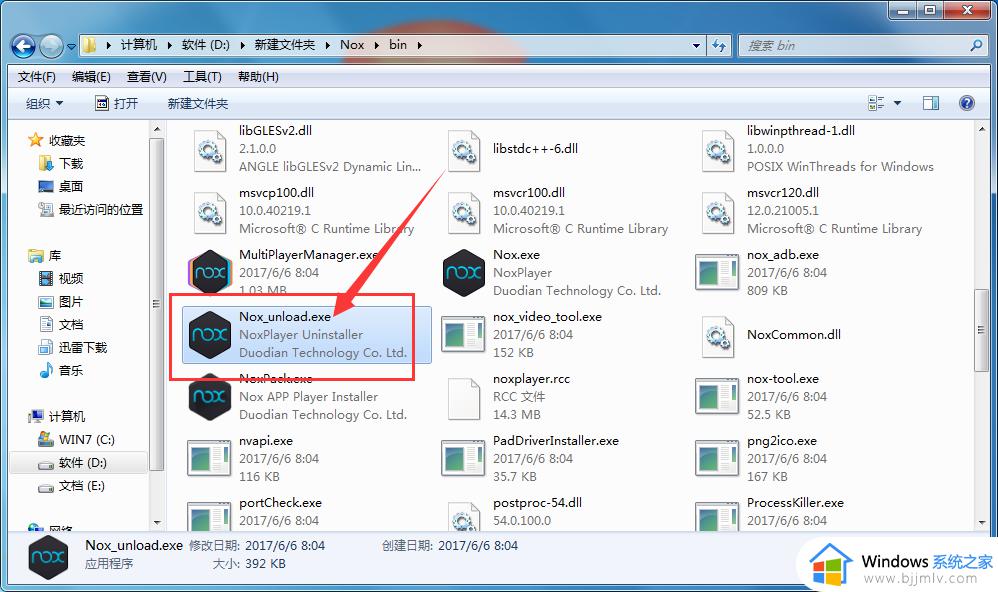Open the 帮助(H) menu
Viewport: 998px width, 592px height.
258,76
